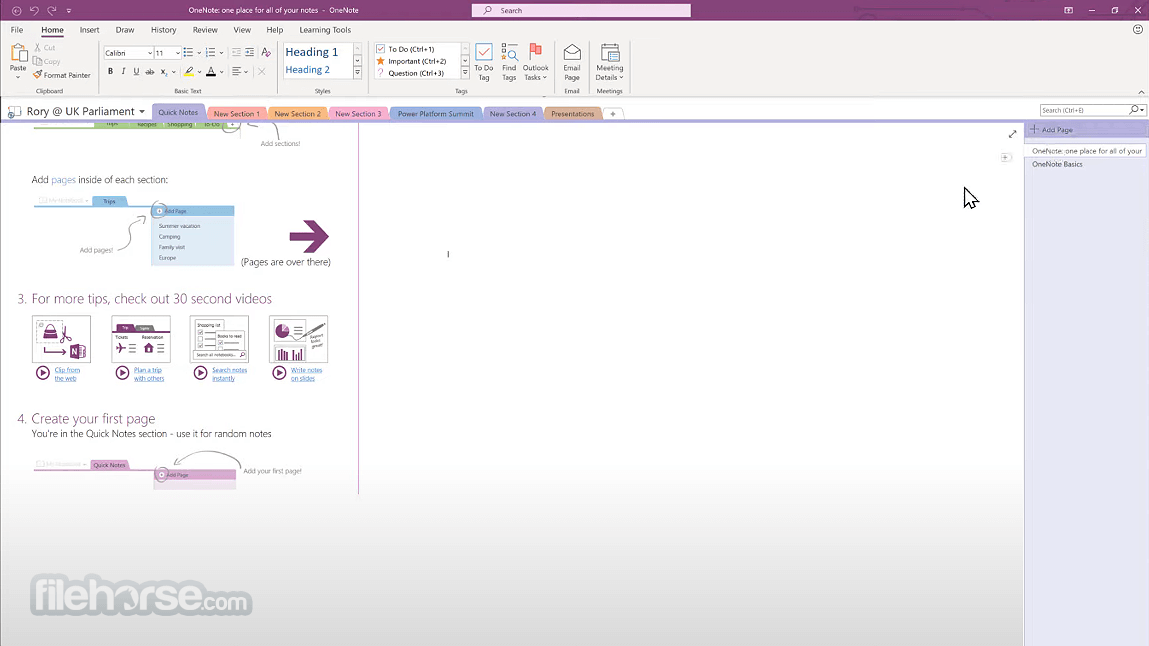Toggle subscript formatting
Image resolution: width=1149 pixels, height=646 pixels.
163,72
